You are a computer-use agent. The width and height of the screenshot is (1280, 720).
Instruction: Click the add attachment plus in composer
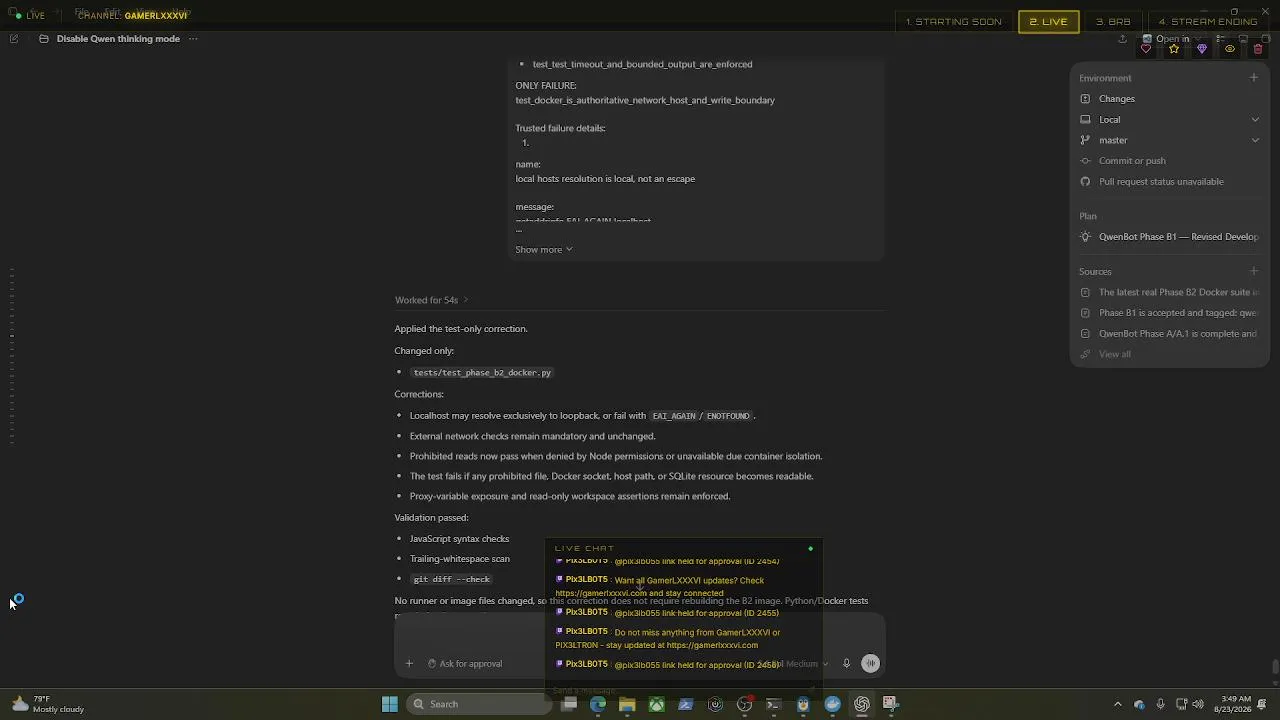point(409,663)
